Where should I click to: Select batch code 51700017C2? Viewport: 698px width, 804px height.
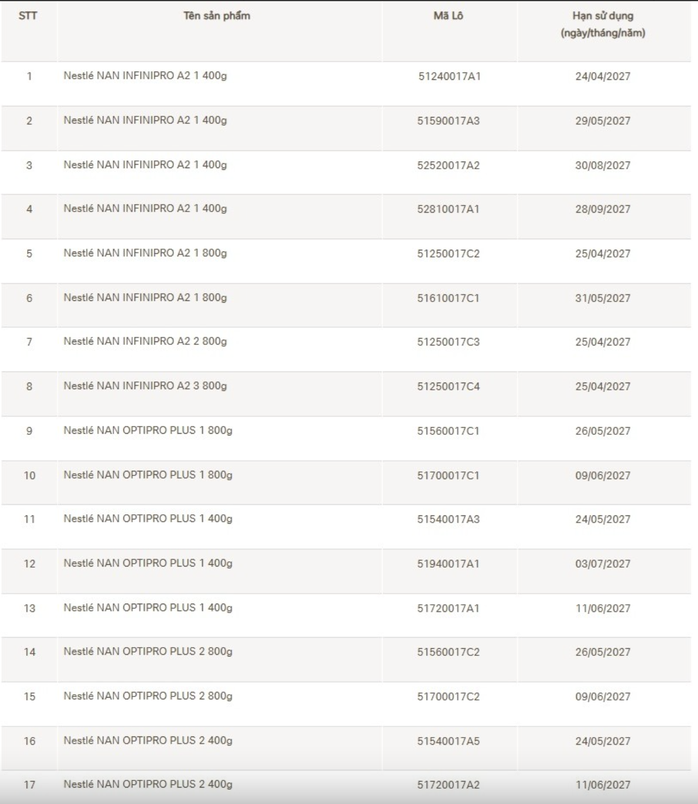[x=448, y=697]
